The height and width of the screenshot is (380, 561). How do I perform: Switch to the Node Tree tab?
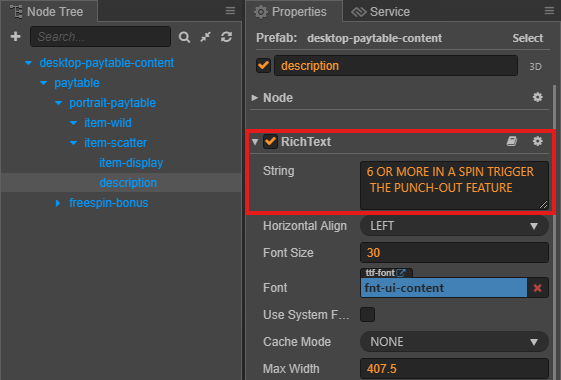[x=49, y=11]
